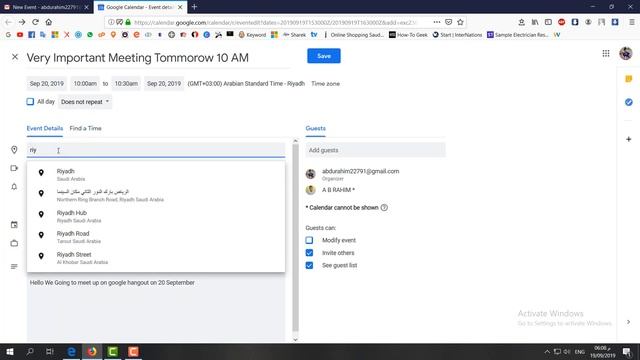Screen dimensions: 640x360
Task: Click the video conferencing camera icon
Action: (14, 168)
